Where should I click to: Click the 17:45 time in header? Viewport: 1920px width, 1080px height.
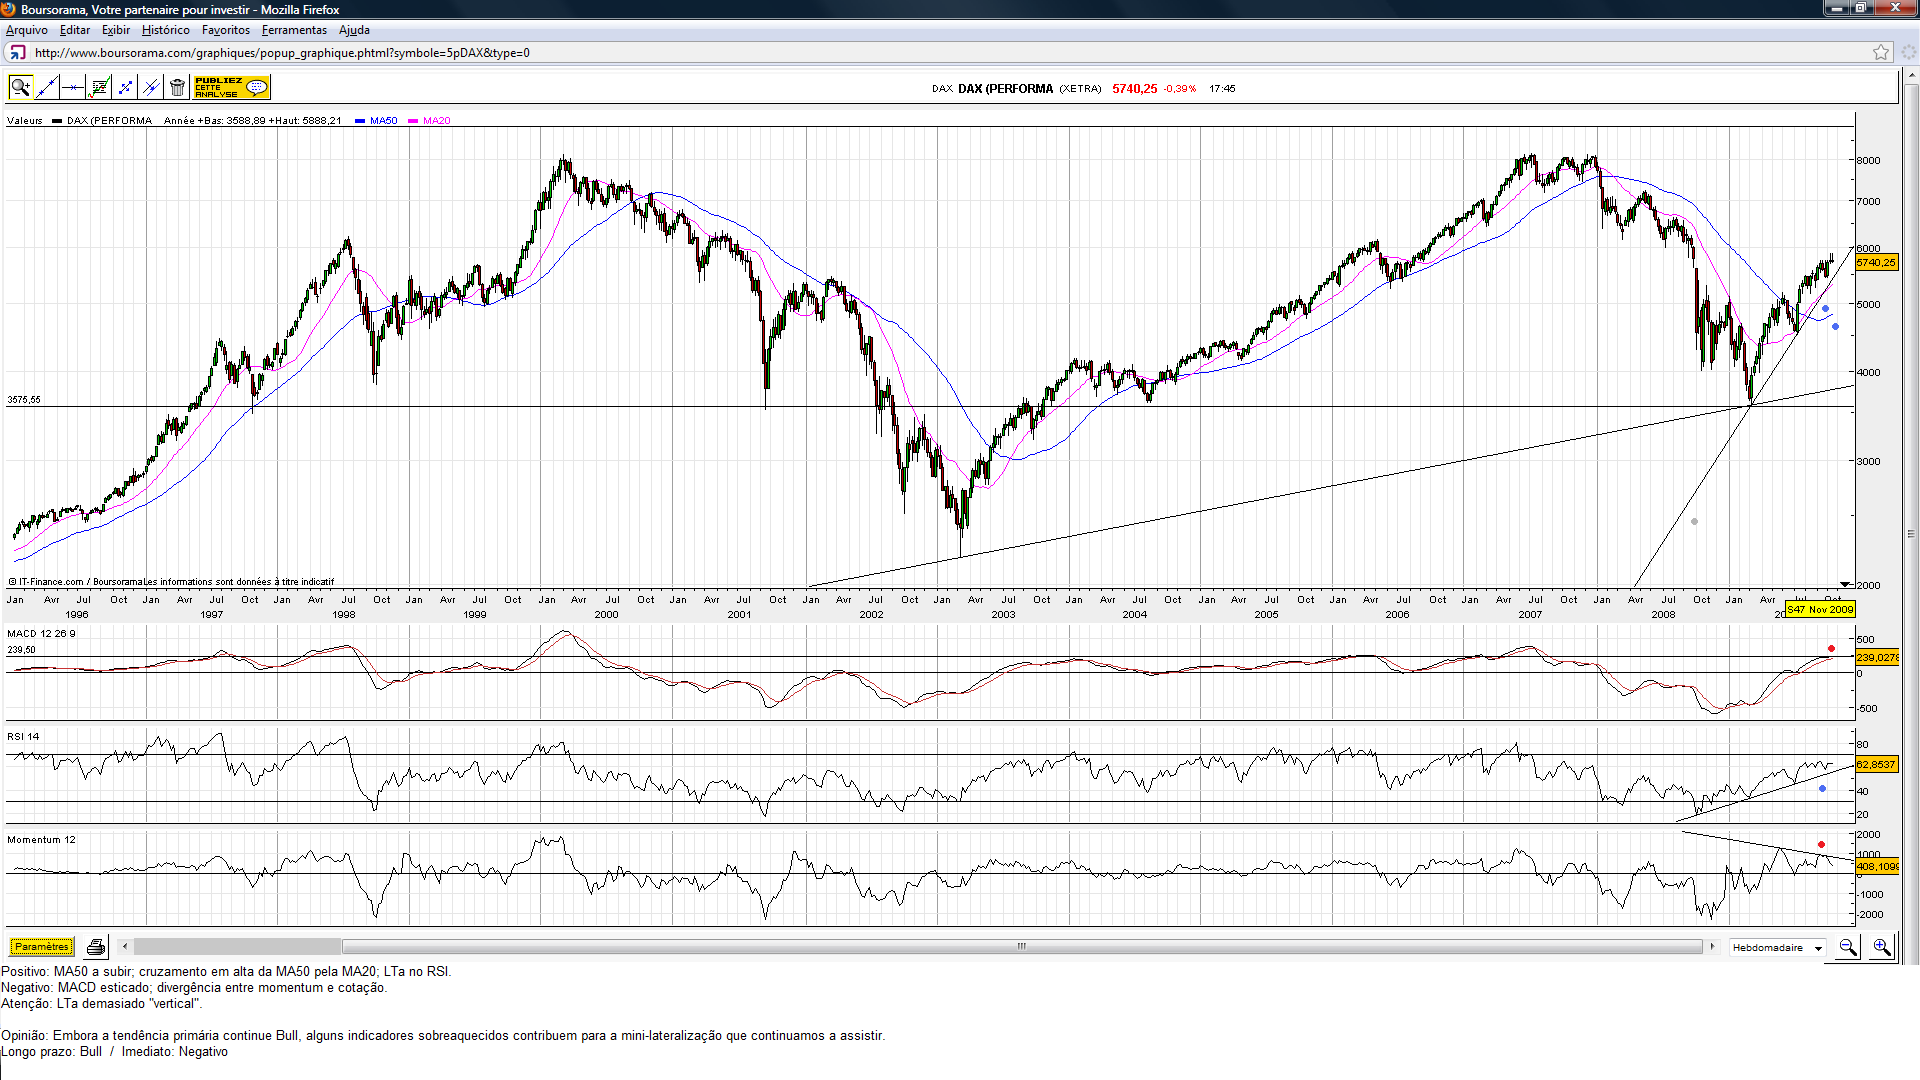point(1222,89)
